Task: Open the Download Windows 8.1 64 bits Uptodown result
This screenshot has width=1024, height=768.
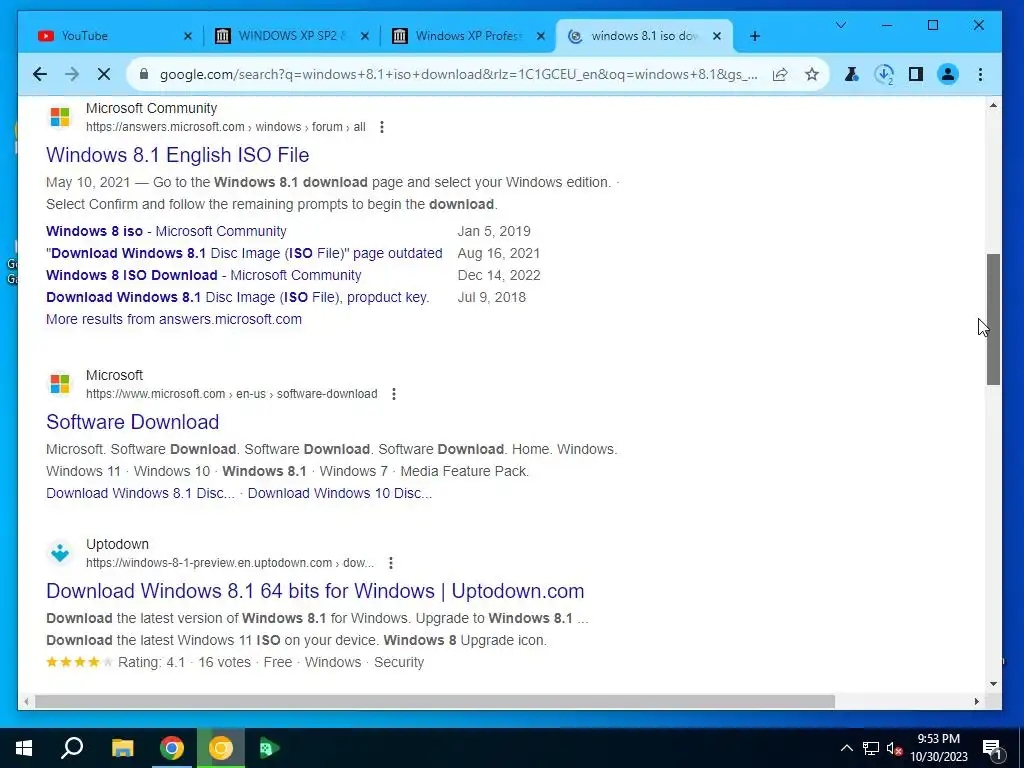Action: pos(315,591)
